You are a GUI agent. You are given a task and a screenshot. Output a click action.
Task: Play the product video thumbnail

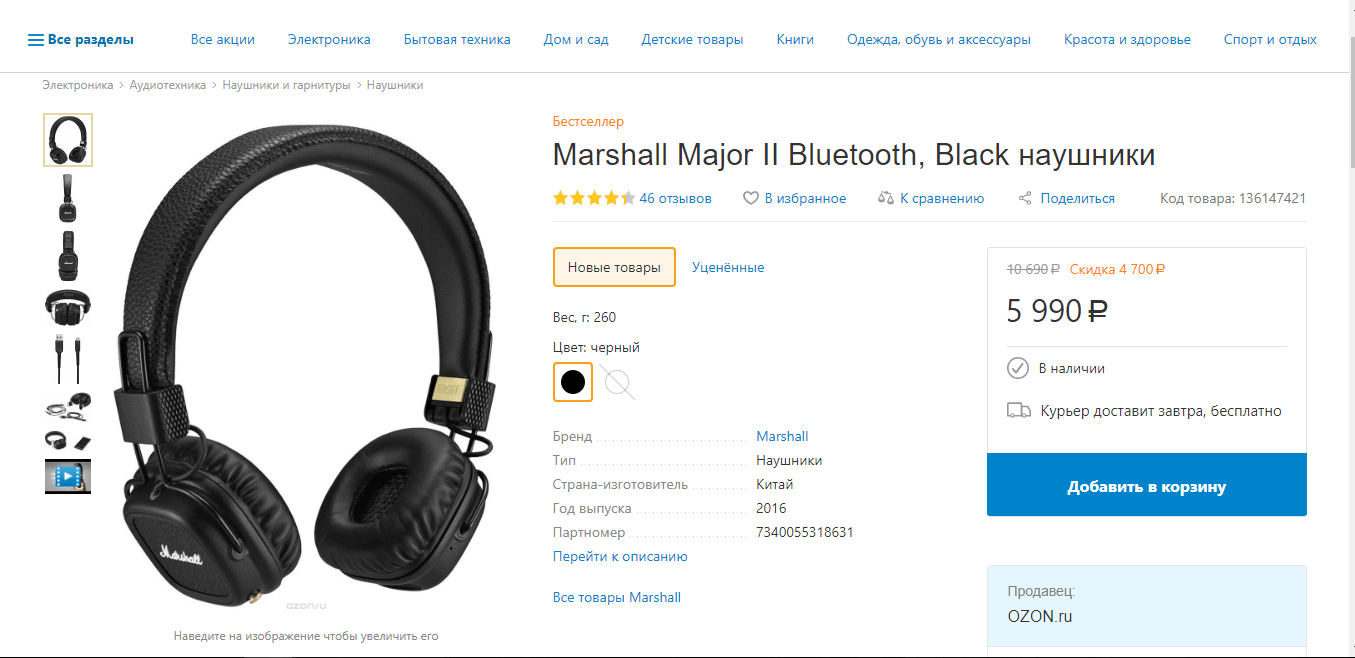coord(68,476)
